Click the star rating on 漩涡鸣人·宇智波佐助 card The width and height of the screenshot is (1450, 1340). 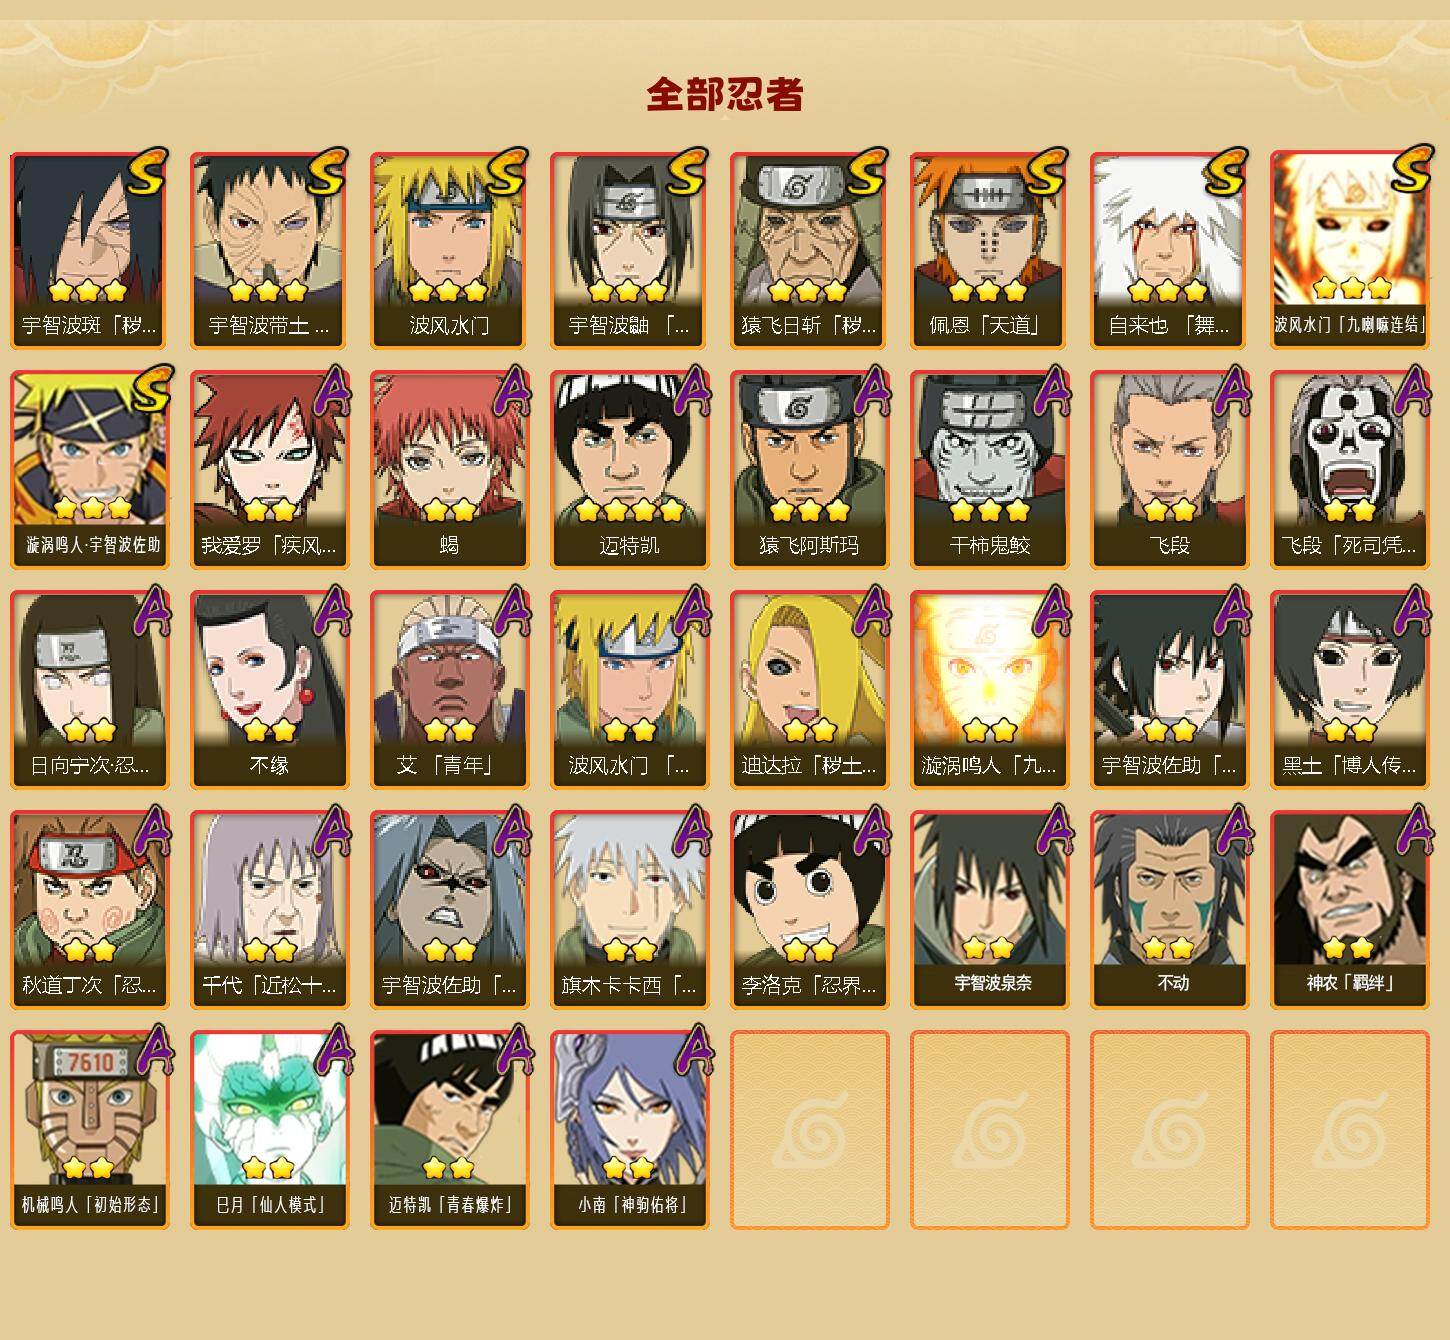tap(93, 509)
